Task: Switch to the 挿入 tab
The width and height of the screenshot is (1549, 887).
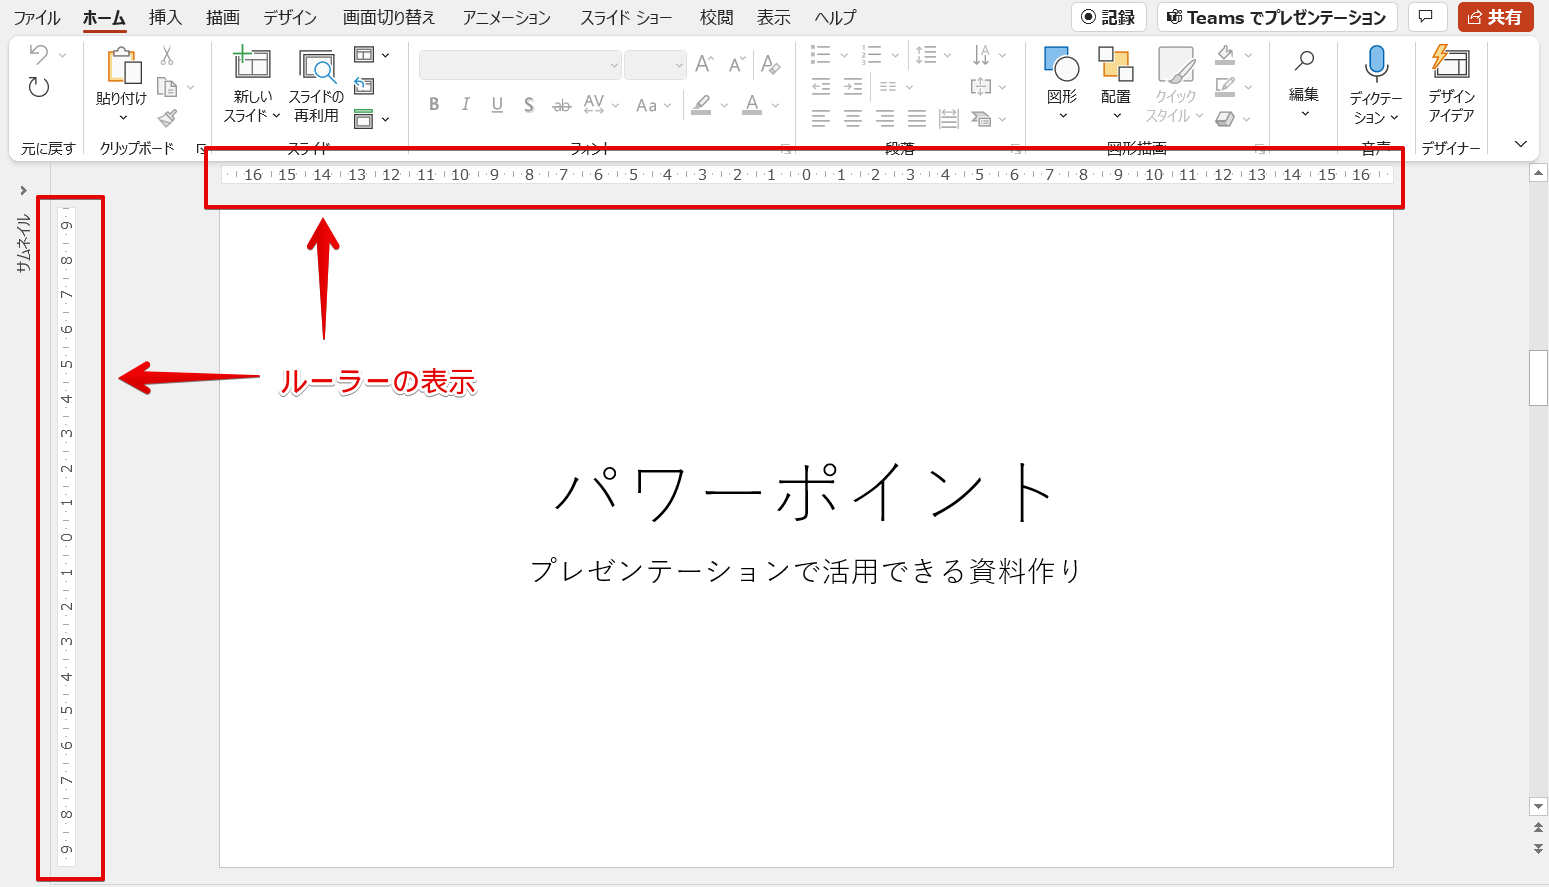Action: click(165, 18)
